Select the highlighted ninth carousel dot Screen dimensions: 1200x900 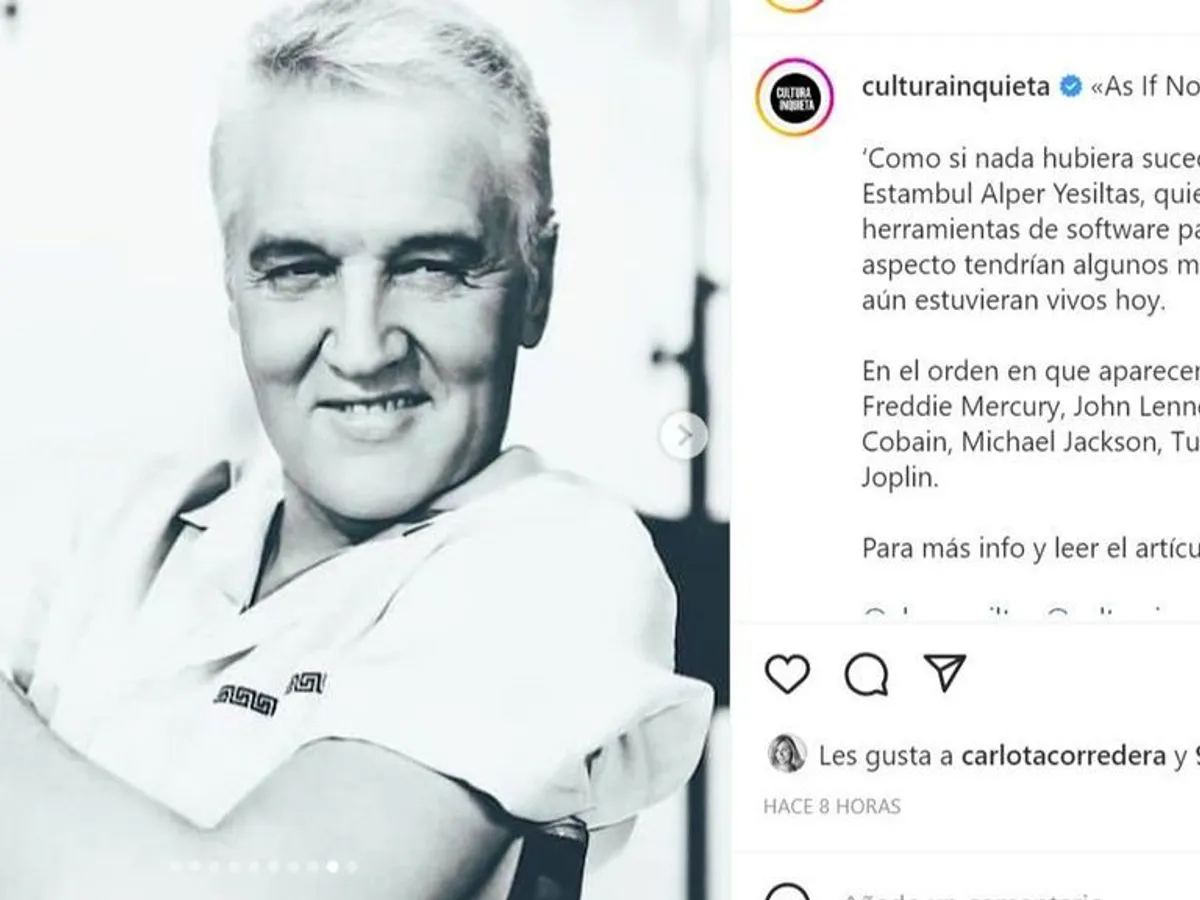[x=332, y=866]
